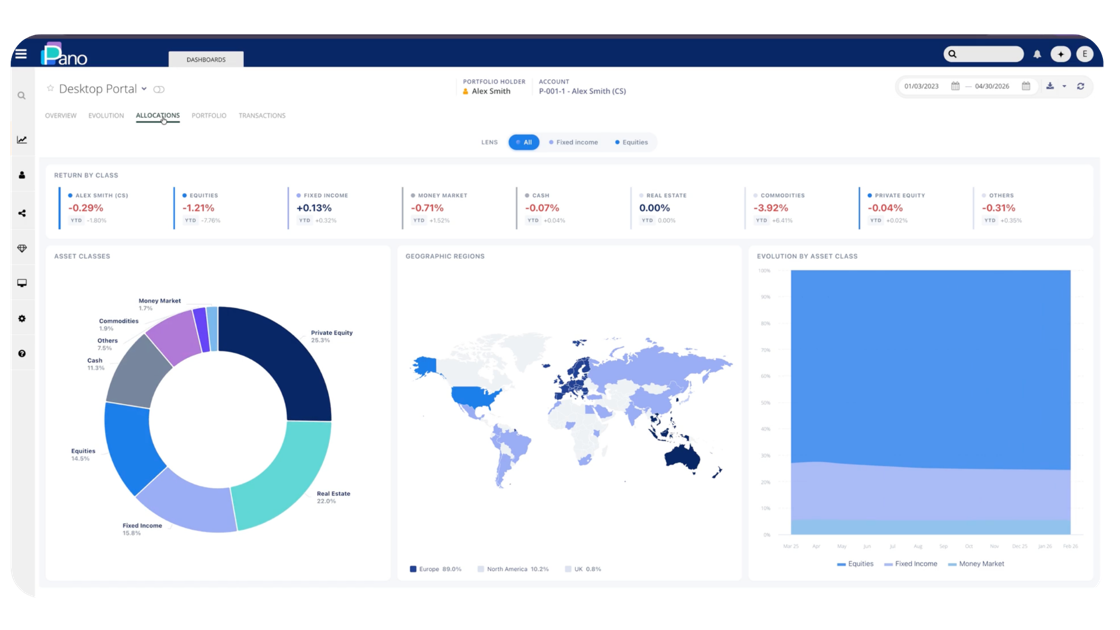Open the help question mark icon

(22, 354)
